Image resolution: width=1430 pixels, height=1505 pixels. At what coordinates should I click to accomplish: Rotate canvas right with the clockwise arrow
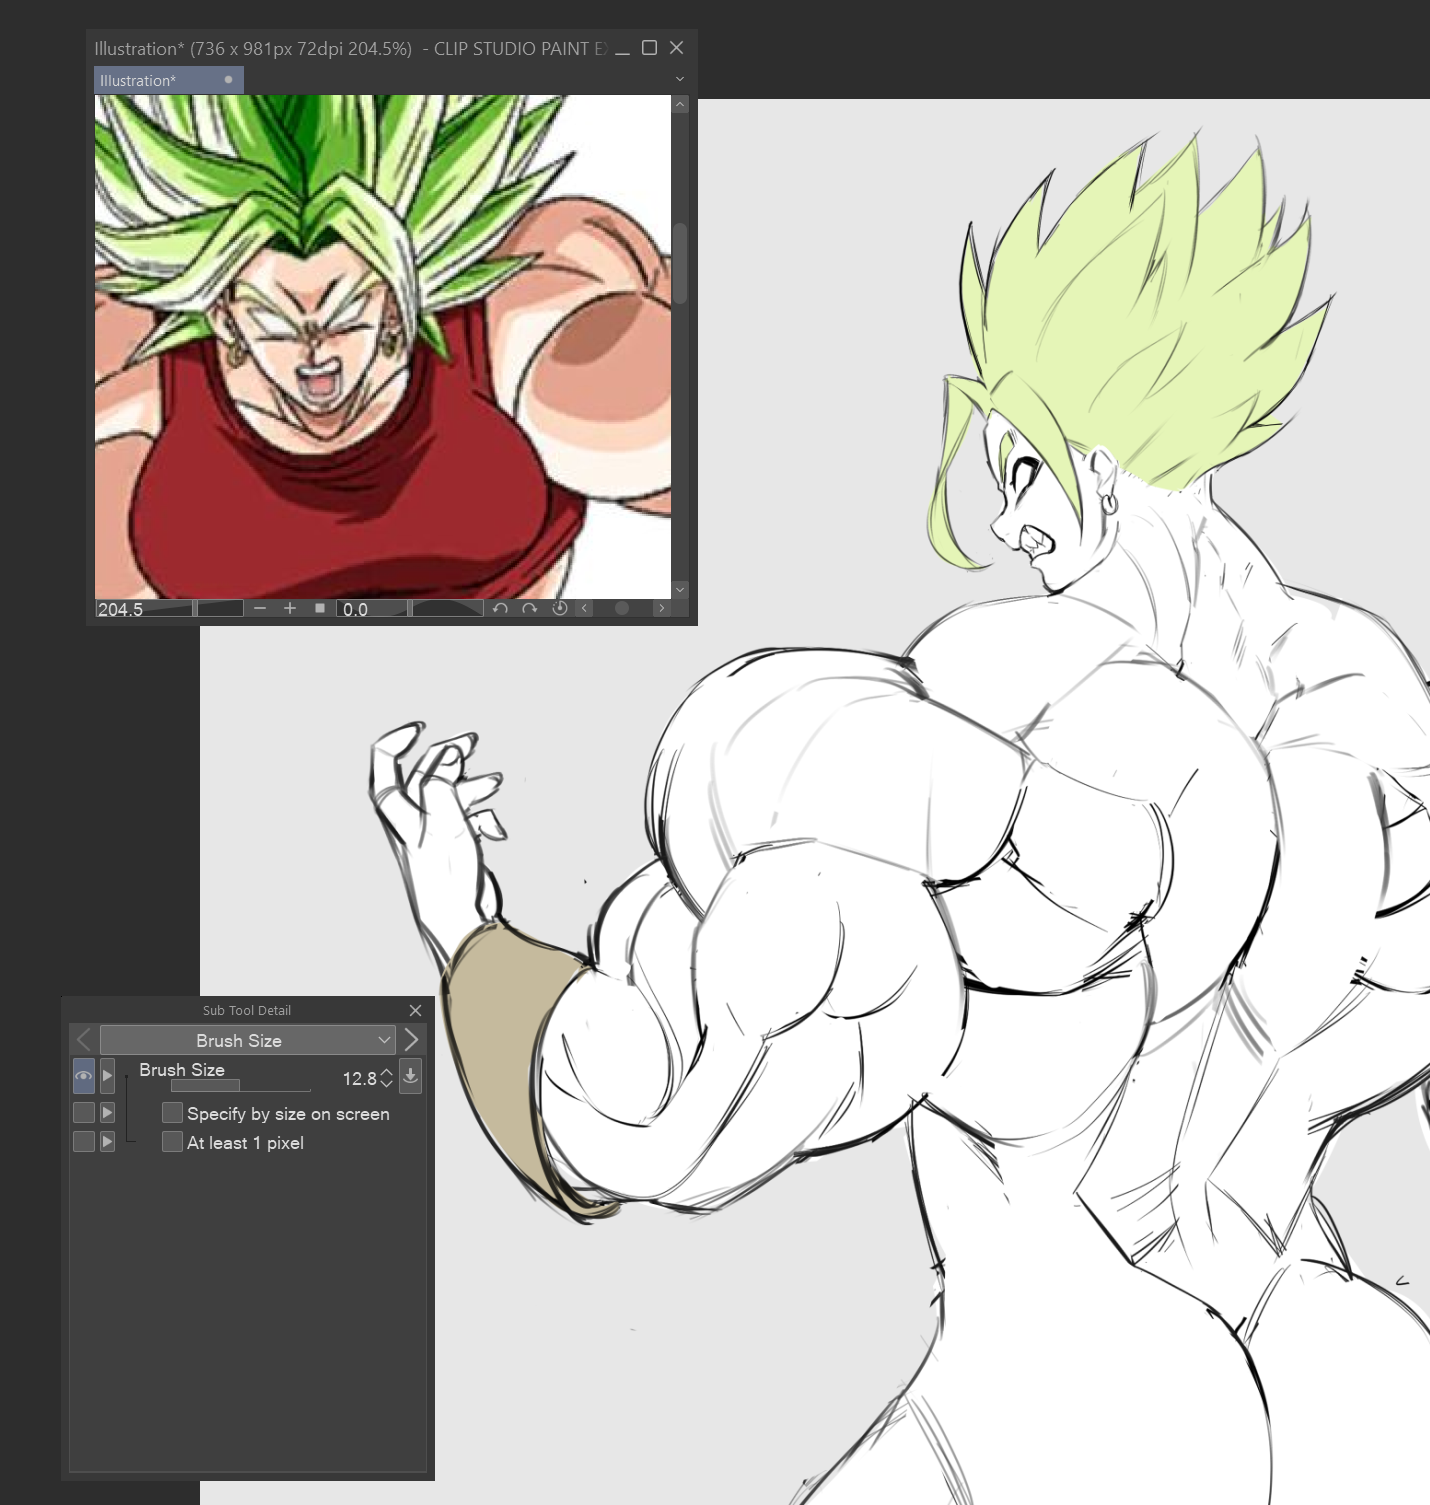530,608
